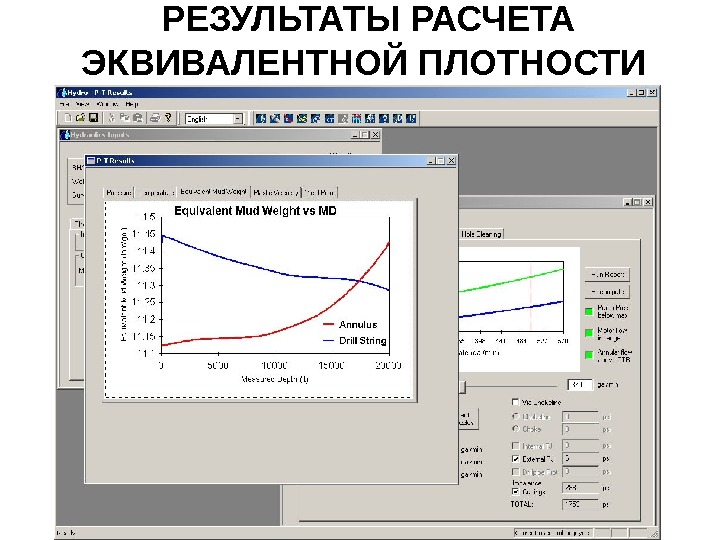Toggle the External TJ checkbox
Viewport: 720px width, 540px height.
[515, 459]
